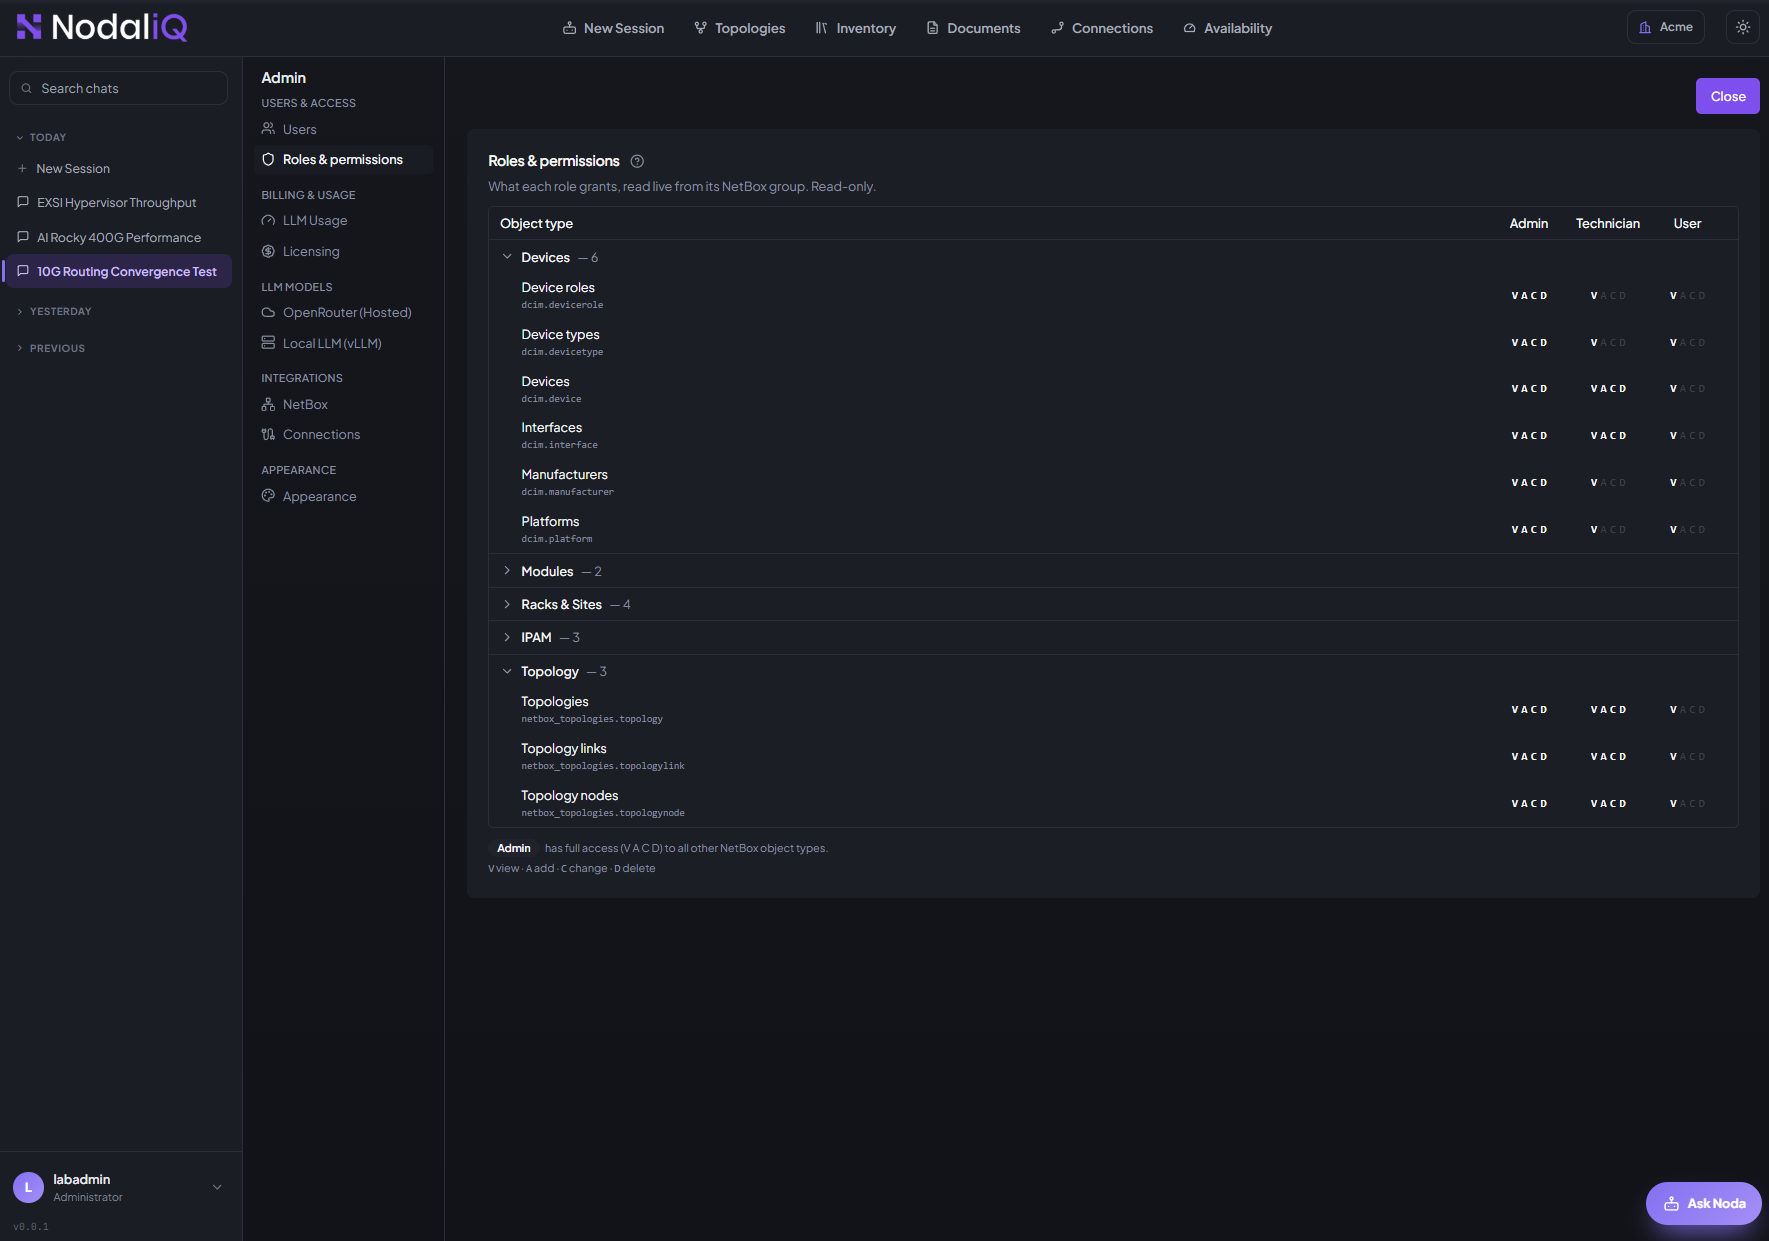1769x1241 pixels.
Task: Click the Admin badge in the footnote
Action: (514, 848)
